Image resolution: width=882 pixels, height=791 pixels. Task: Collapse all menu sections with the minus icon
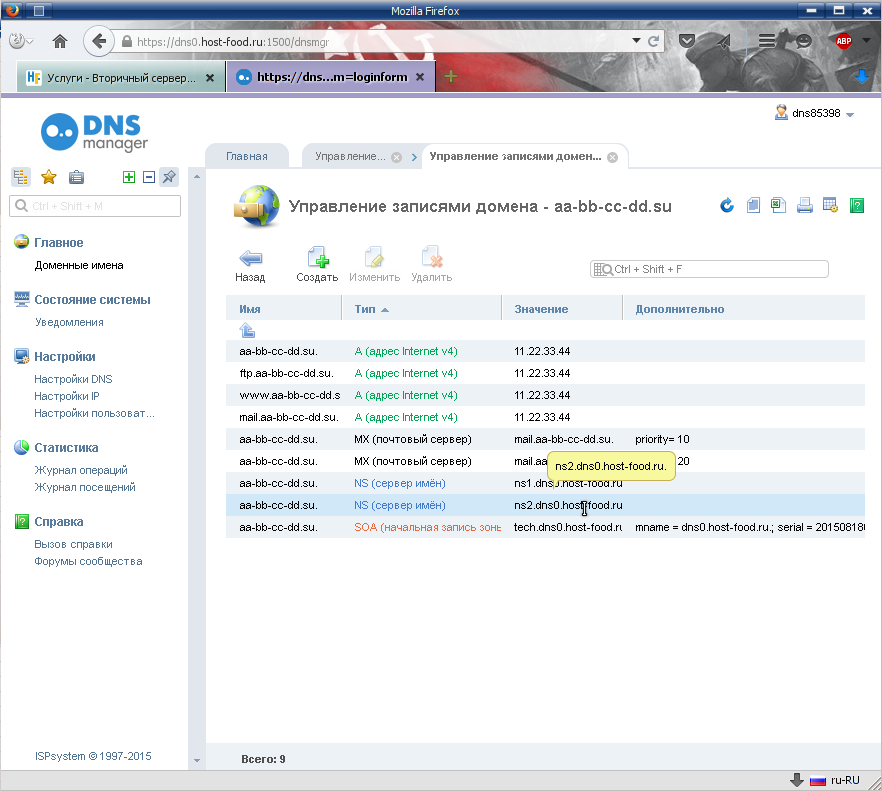click(x=149, y=177)
